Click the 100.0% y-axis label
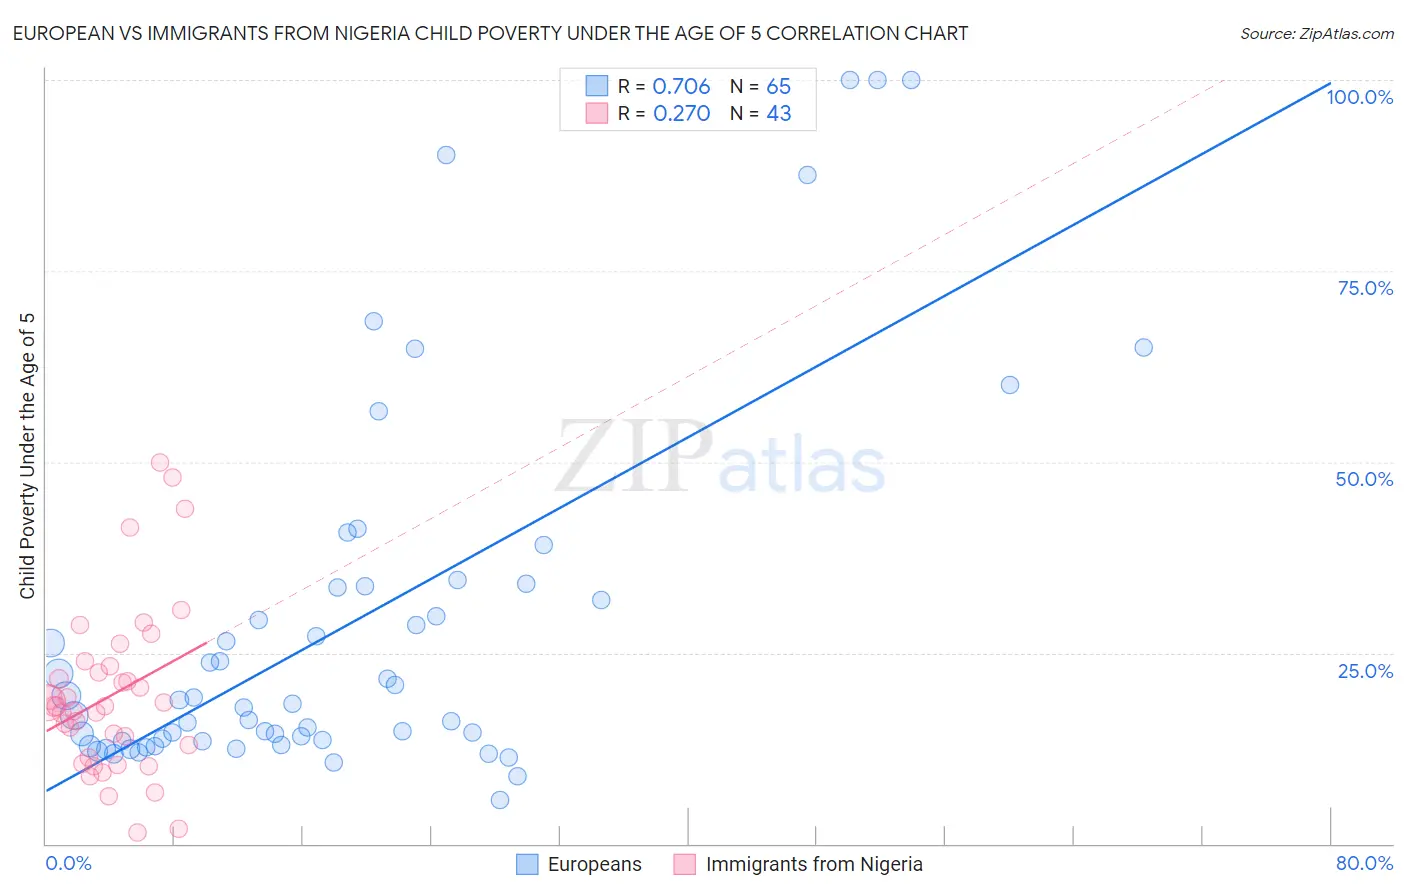The width and height of the screenshot is (1406, 892). [1359, 97]
